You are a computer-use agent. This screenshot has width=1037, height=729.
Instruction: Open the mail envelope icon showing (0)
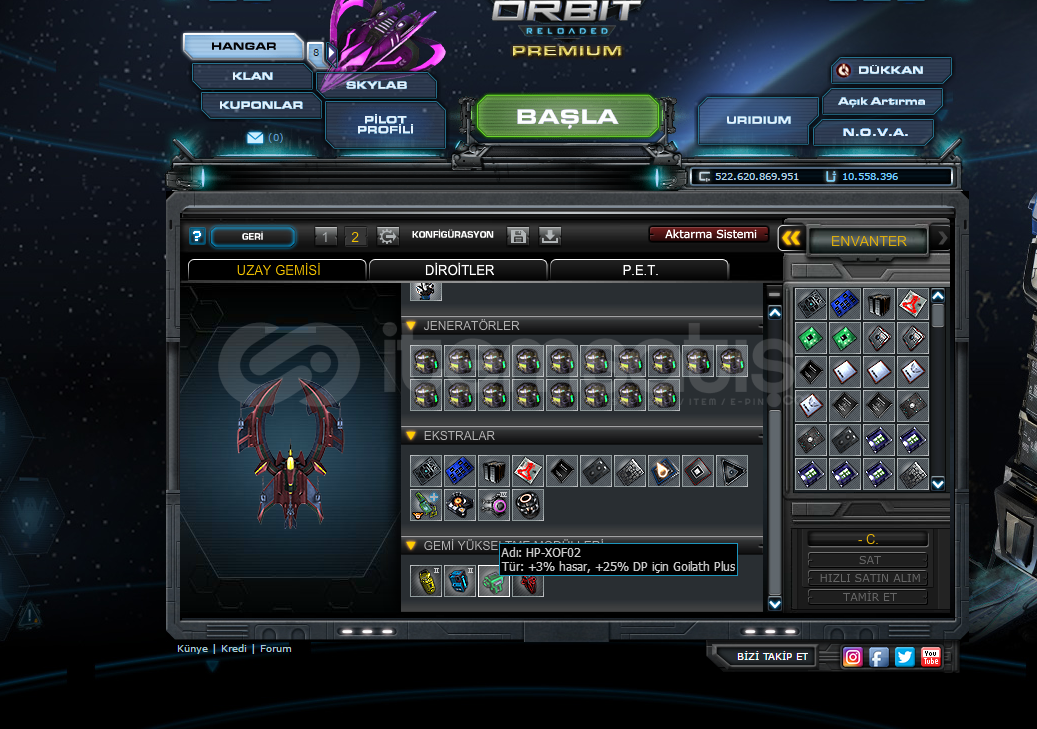click(x=255, y=138)
